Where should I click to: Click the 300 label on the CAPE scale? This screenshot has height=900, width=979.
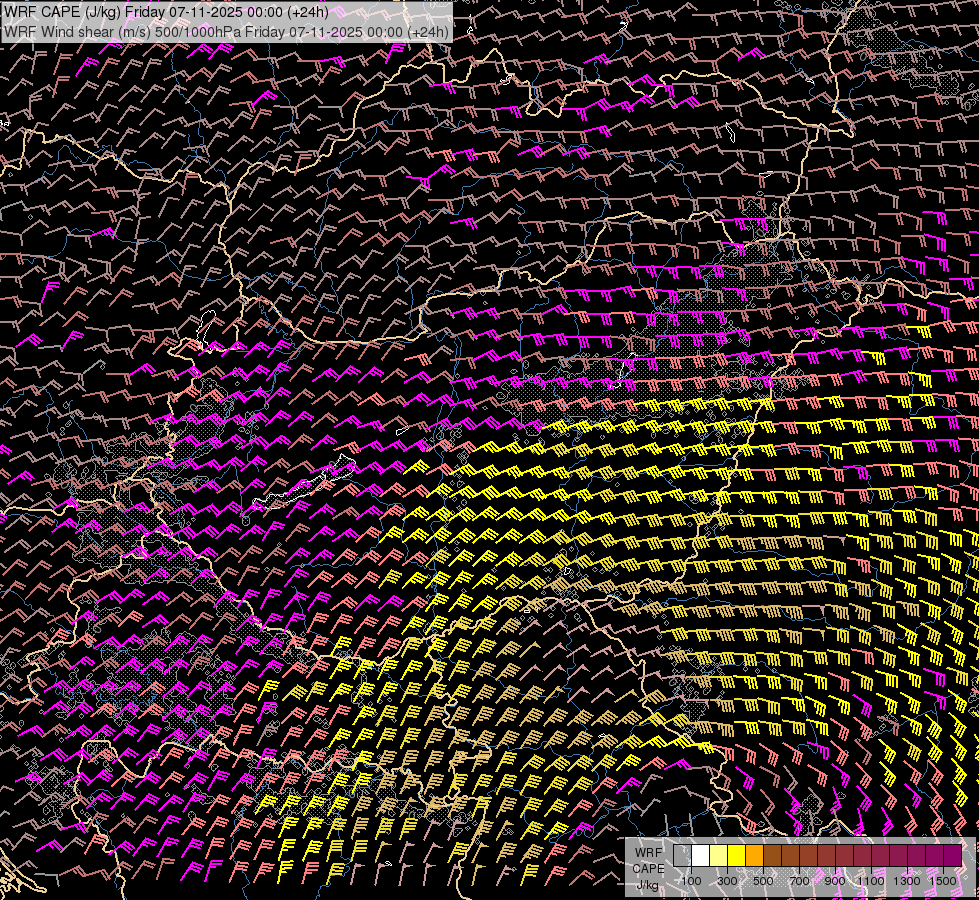[727, 881]
